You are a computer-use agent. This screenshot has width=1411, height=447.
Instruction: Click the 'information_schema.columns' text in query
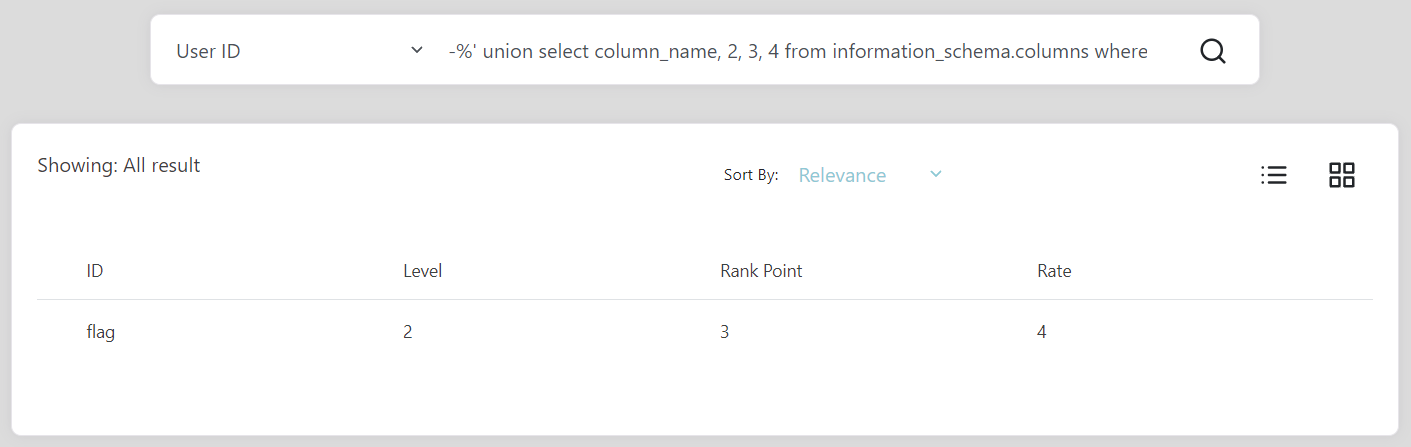coord(960,51)
